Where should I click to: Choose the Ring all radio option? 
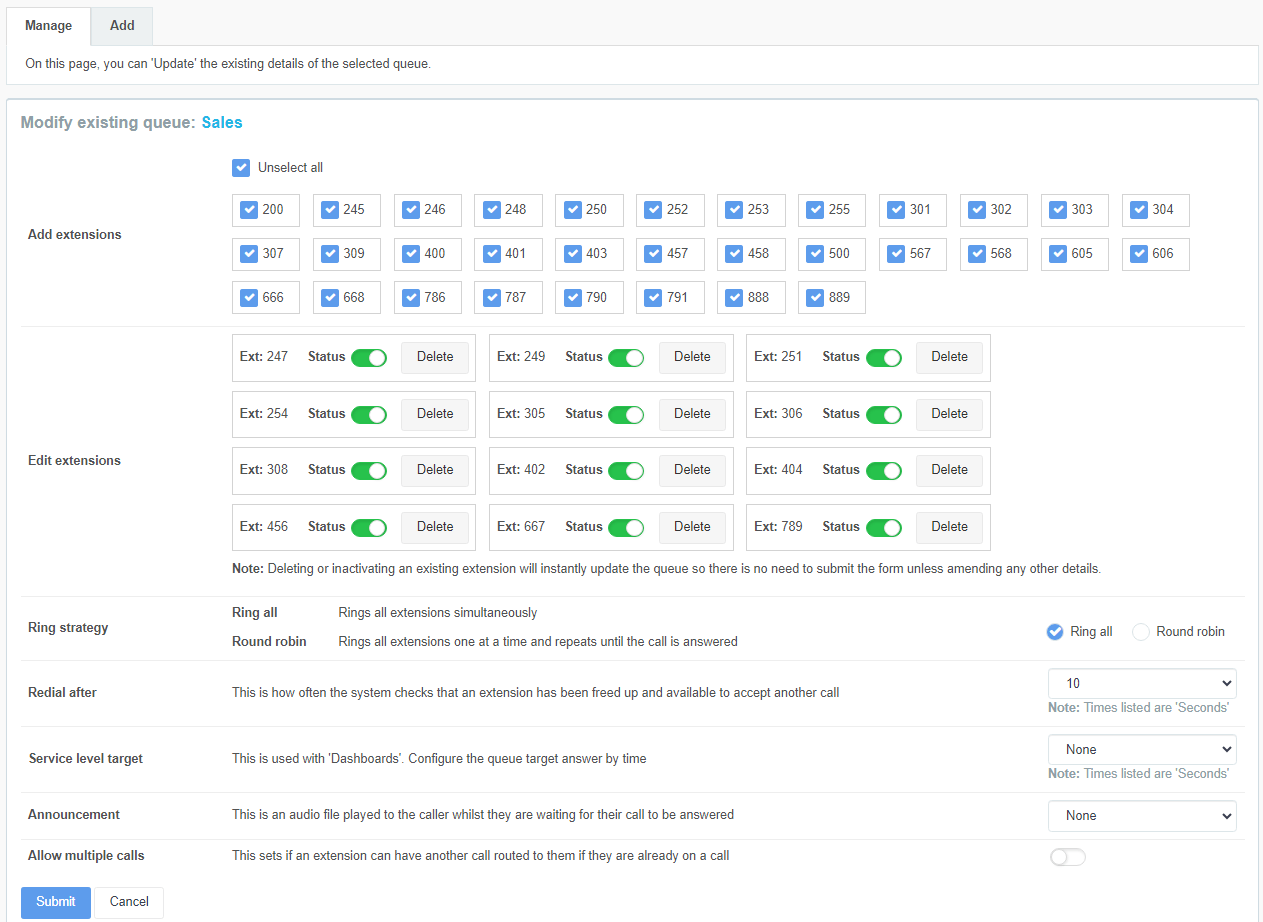click(1054, 632)
